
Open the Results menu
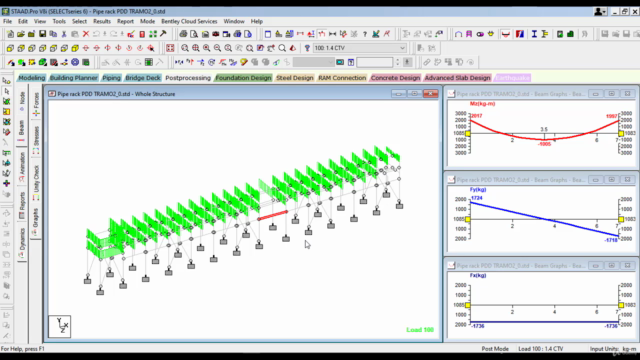102,21
